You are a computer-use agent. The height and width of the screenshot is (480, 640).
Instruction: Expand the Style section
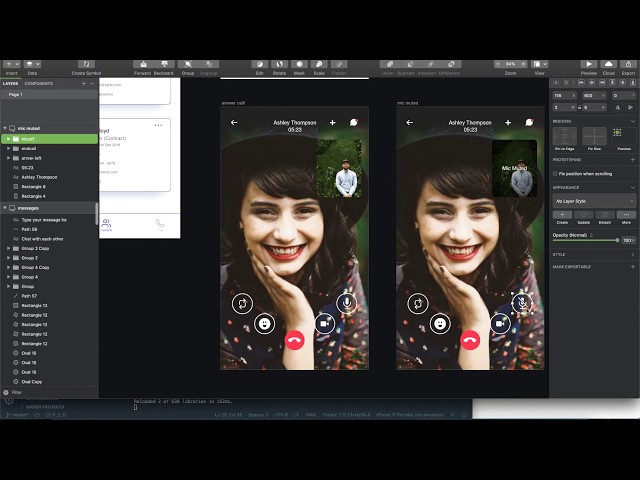coord(633,255)
